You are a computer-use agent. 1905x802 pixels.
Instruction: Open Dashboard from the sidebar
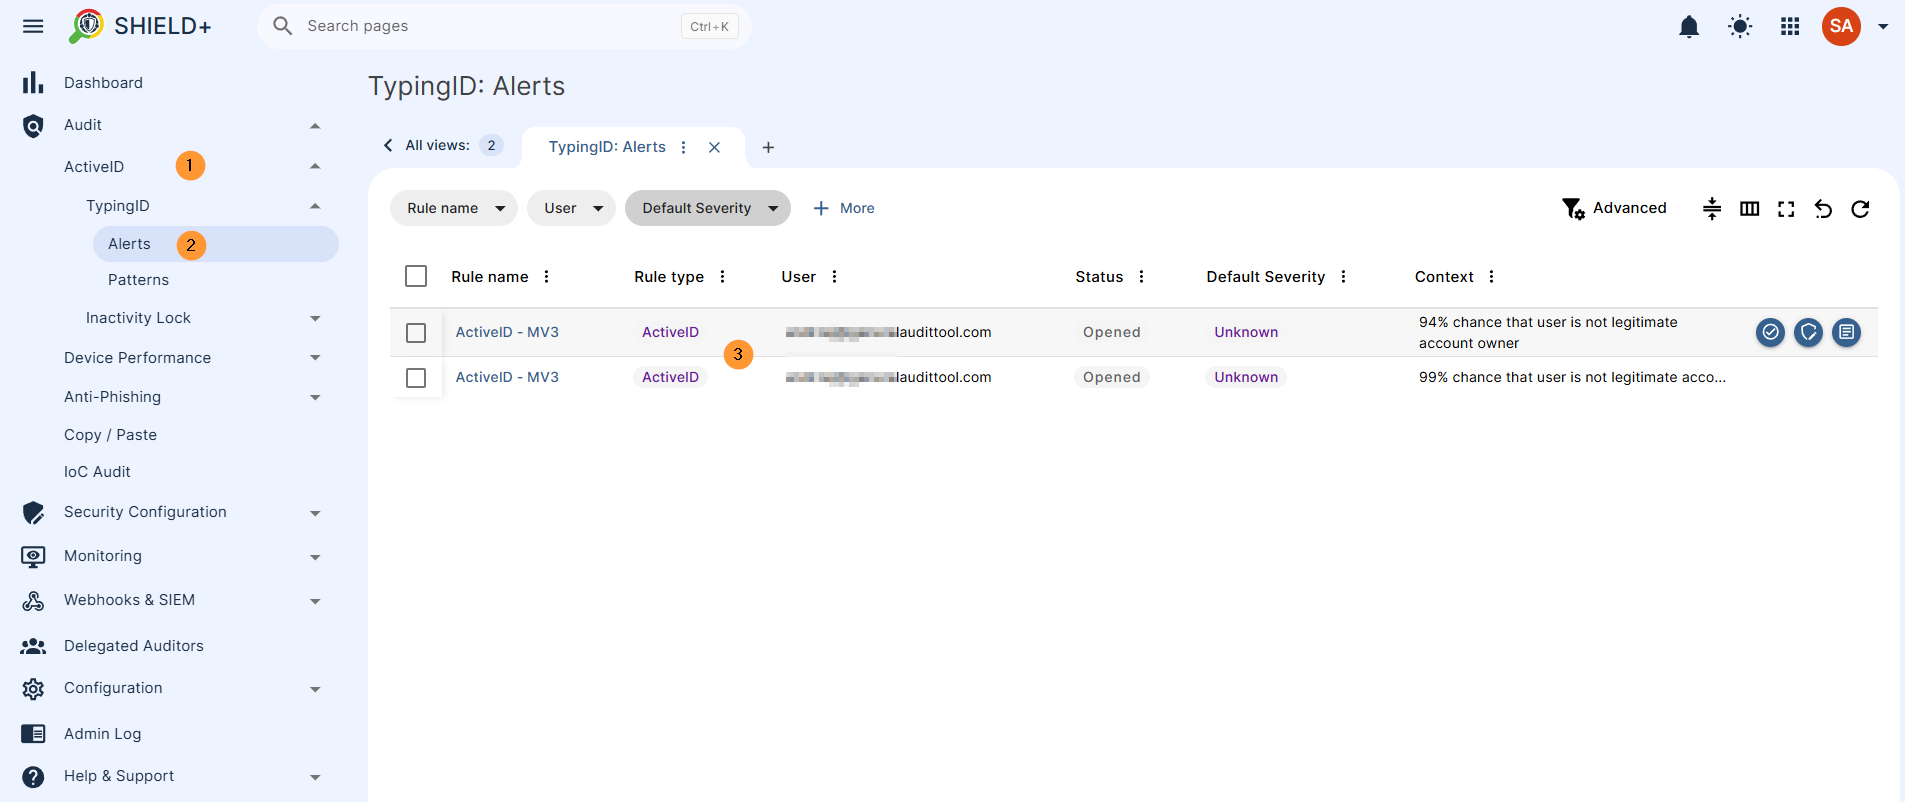point(103,83)
